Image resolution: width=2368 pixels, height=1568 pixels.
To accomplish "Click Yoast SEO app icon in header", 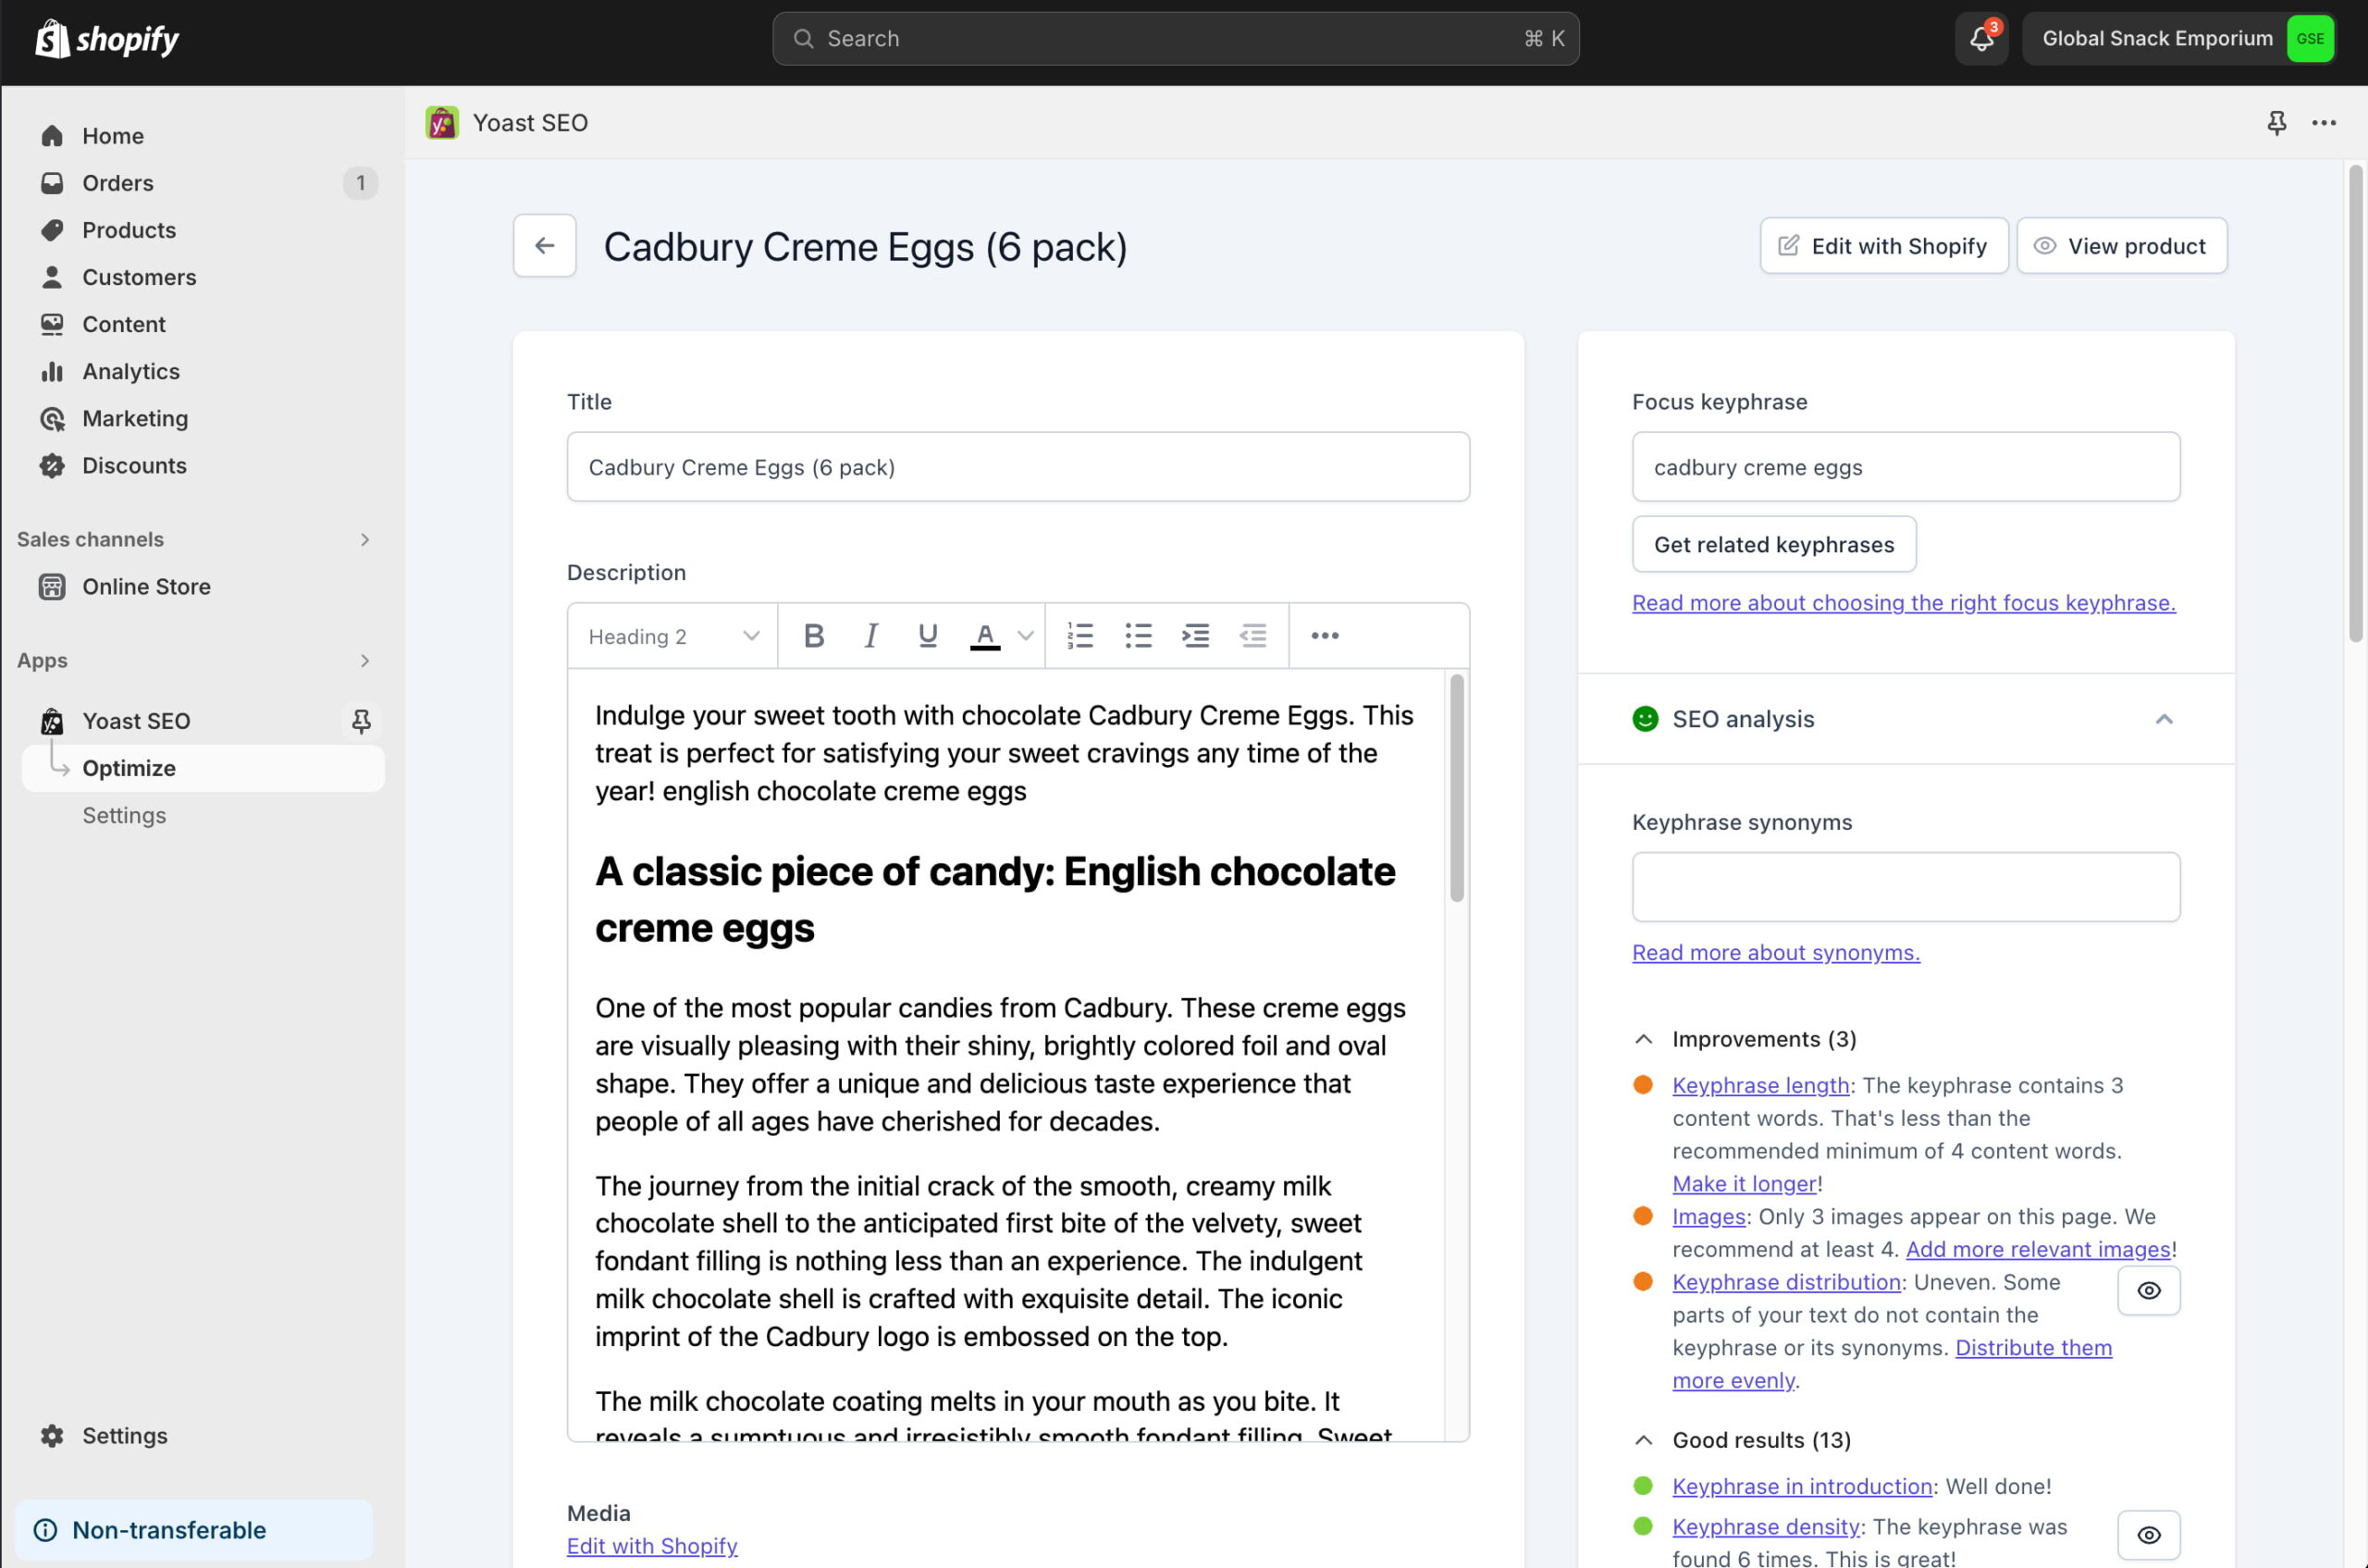I will coord(442,123).
